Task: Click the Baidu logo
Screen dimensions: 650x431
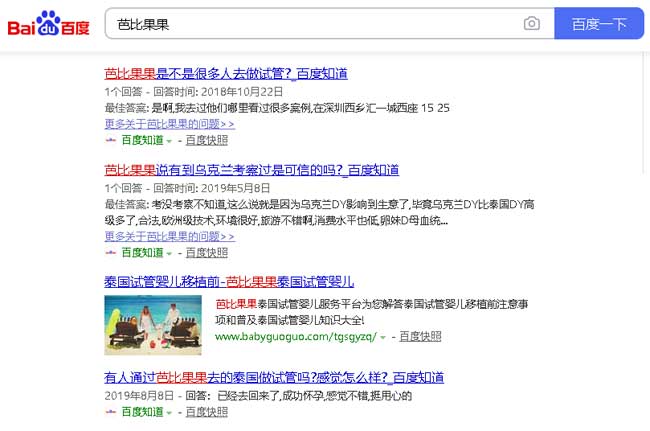Action: coord(49,24)
